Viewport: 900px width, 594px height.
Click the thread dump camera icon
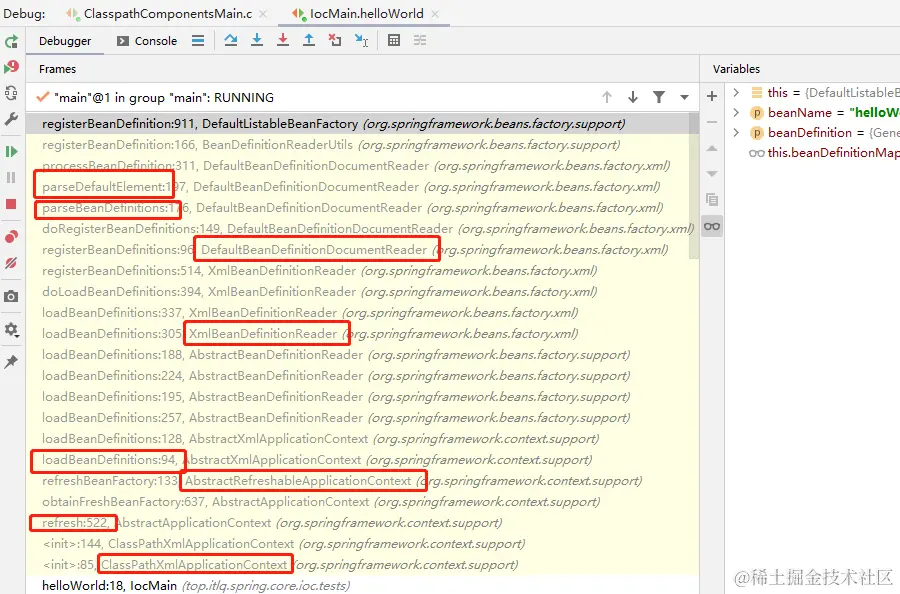(x=11, y=296)
